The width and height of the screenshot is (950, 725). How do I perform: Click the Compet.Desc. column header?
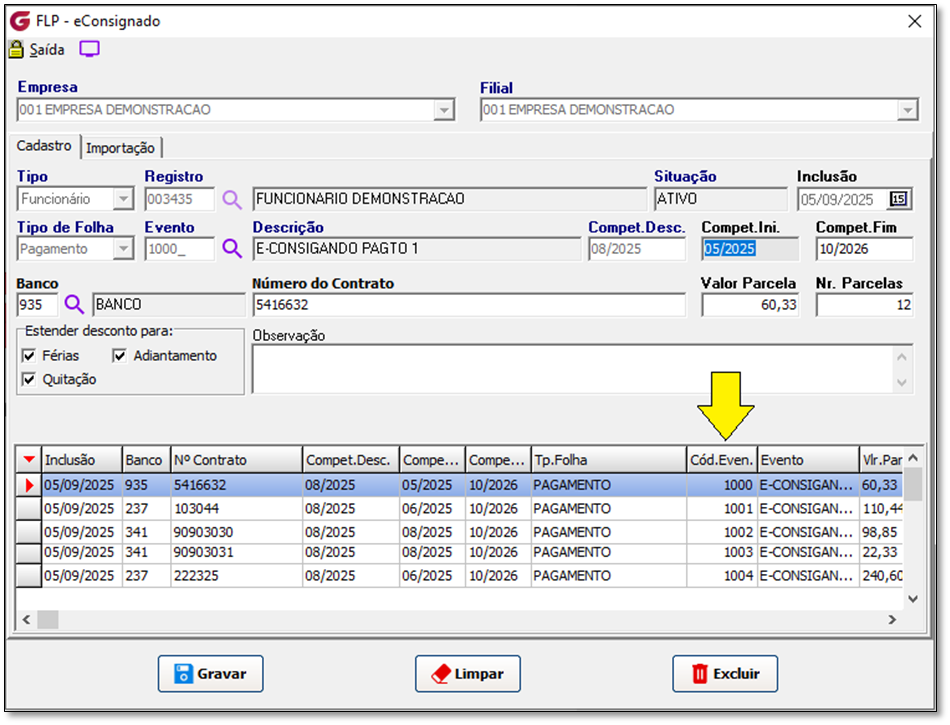click(351, 460)
